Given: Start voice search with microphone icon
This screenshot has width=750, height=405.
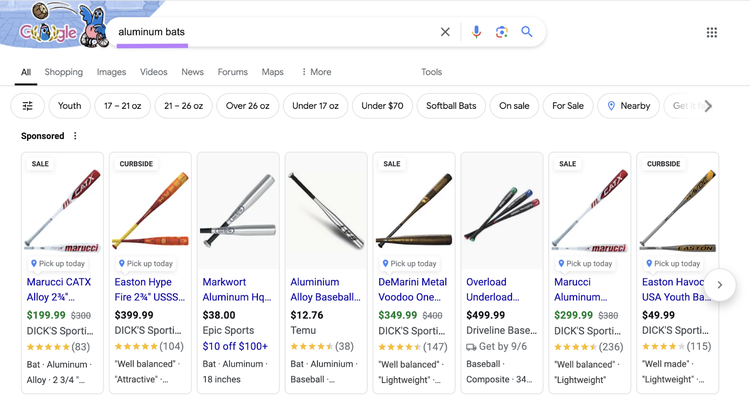Looking at the screenshot, I should pyautogui.click(x=476, y=32).
